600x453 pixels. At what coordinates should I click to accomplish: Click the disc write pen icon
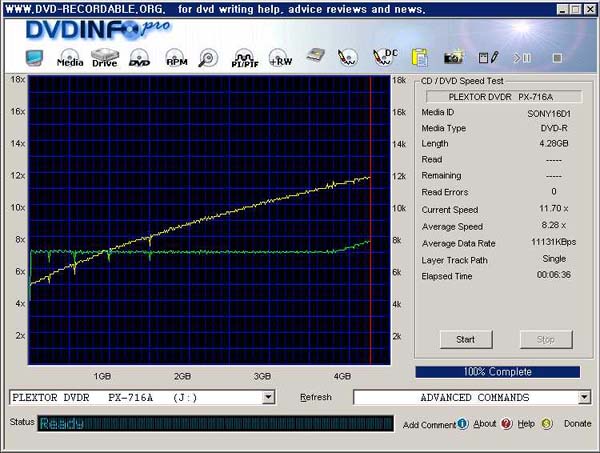coord(347,58)
